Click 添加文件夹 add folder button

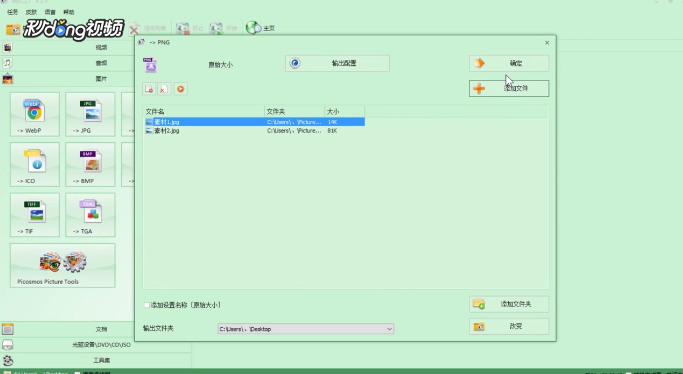[509, 304]
